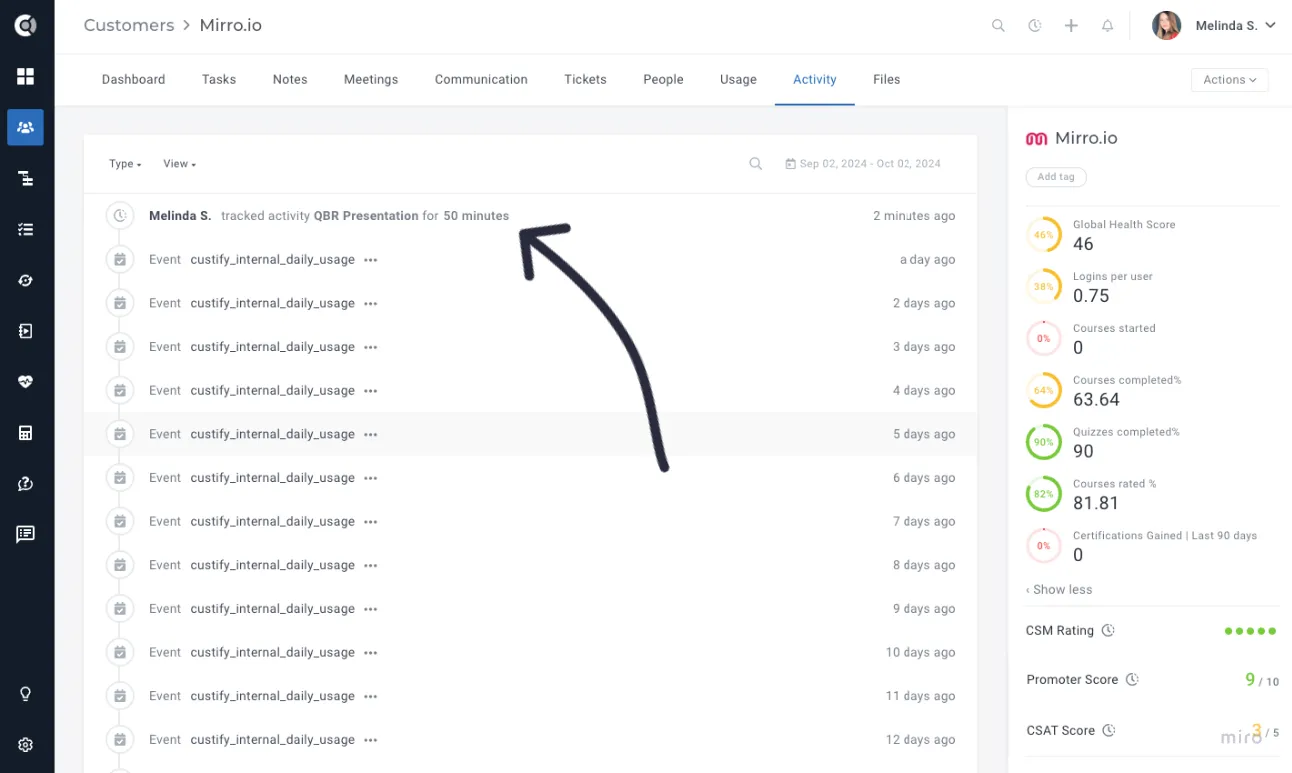The width and height of the screenshot is (1292, 773).
Task: Click the clock icon beside Promoter Score
Action: tap(1132, 680)
